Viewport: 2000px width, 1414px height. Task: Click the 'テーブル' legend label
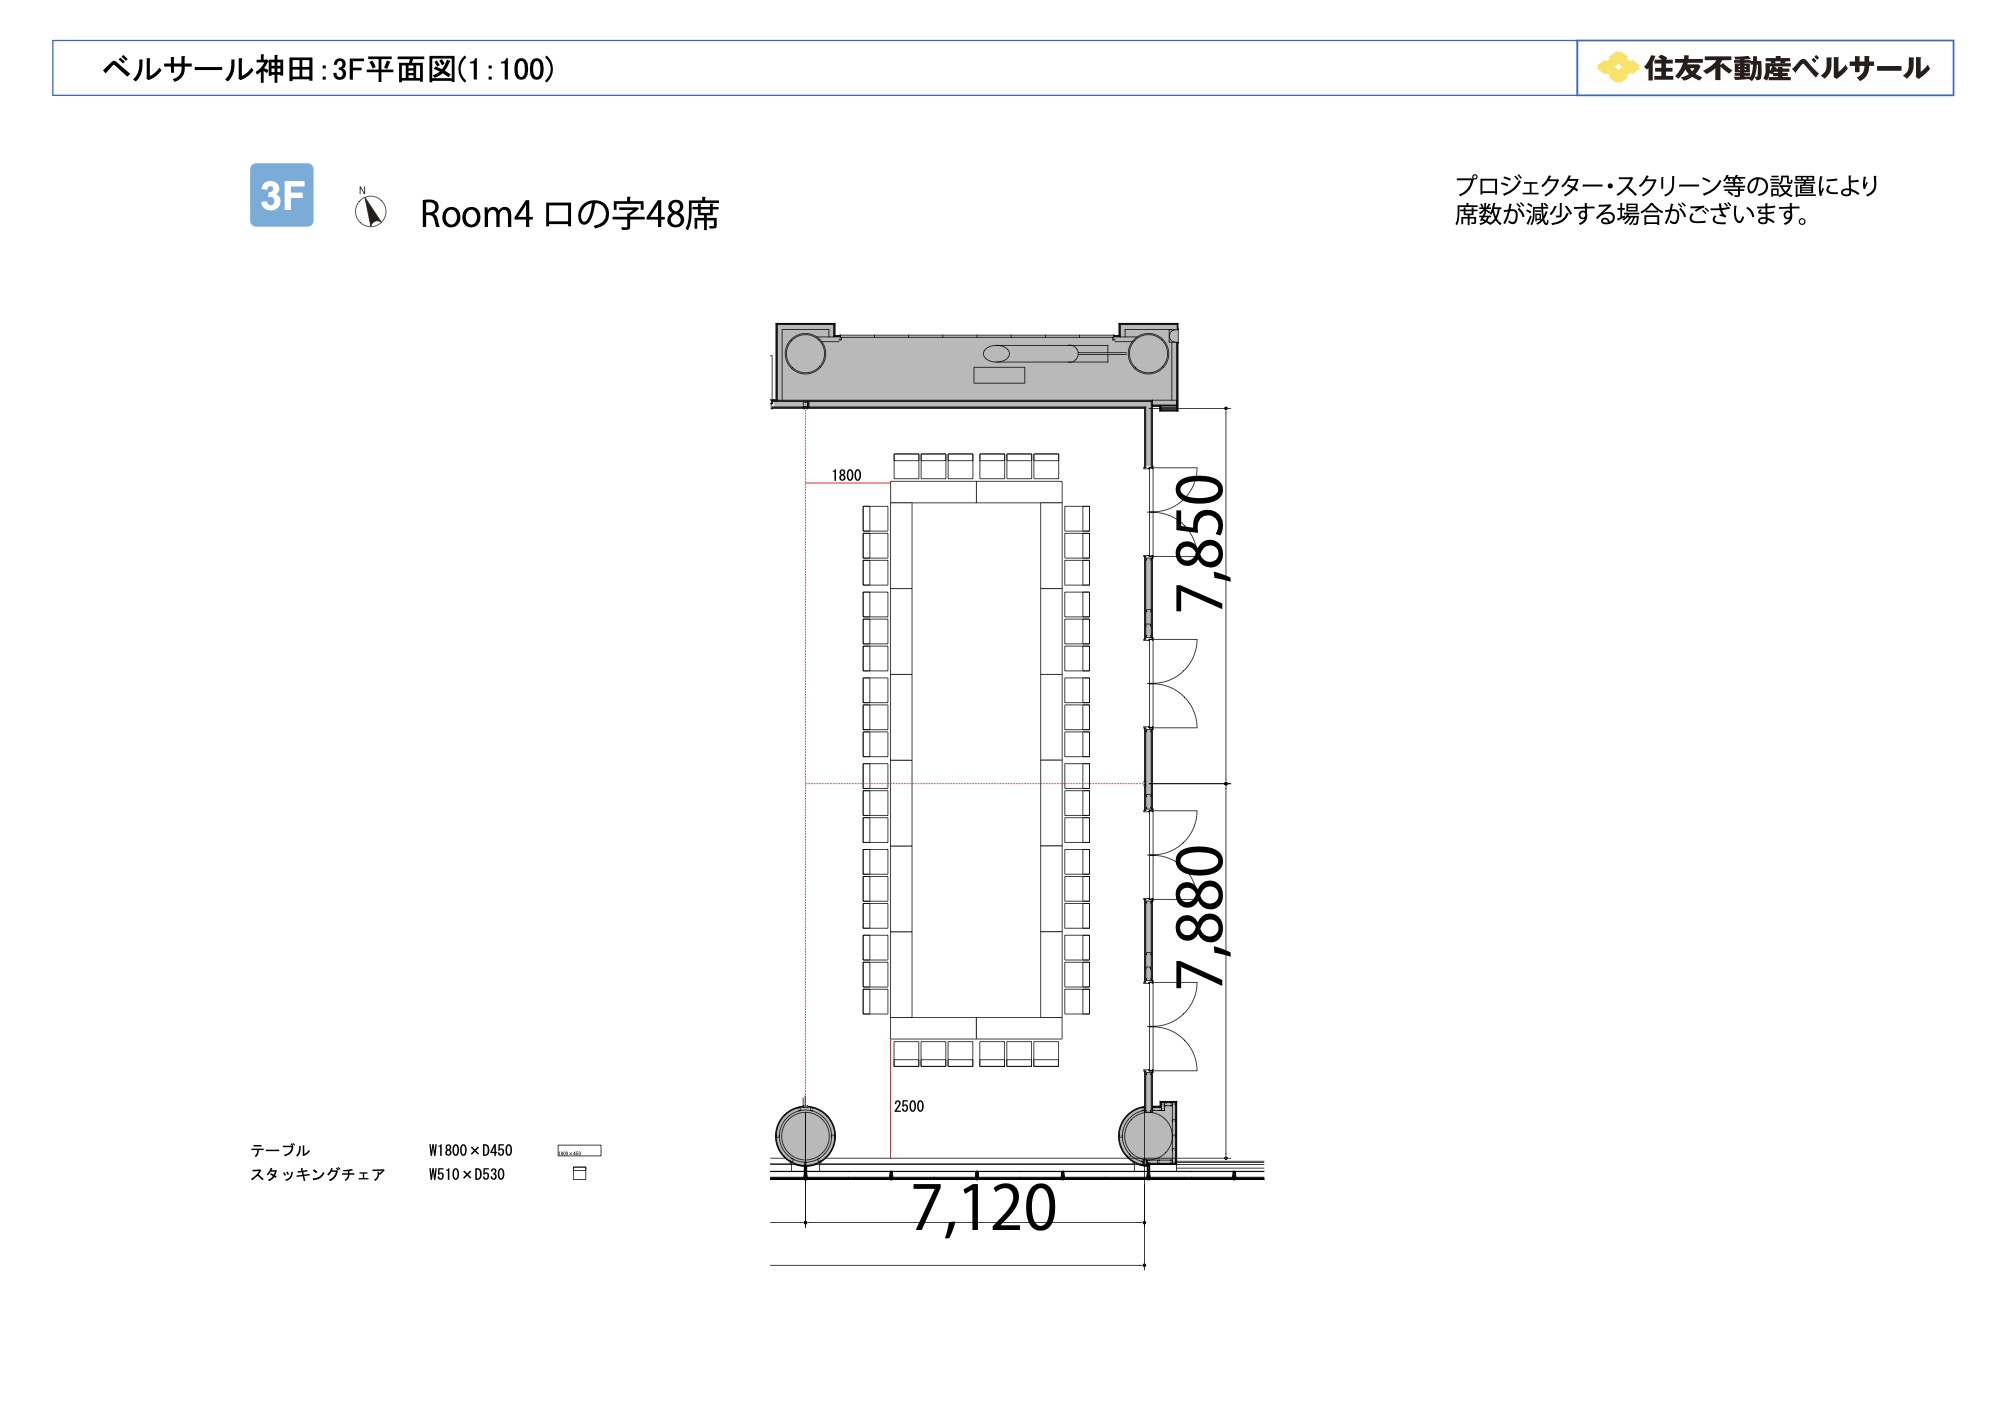[280, 1150]
